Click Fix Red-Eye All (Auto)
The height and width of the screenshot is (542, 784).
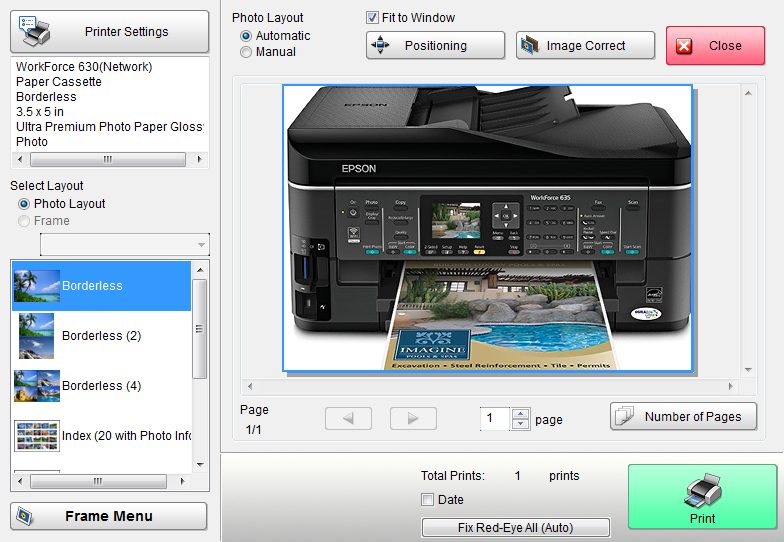[516, 528]
